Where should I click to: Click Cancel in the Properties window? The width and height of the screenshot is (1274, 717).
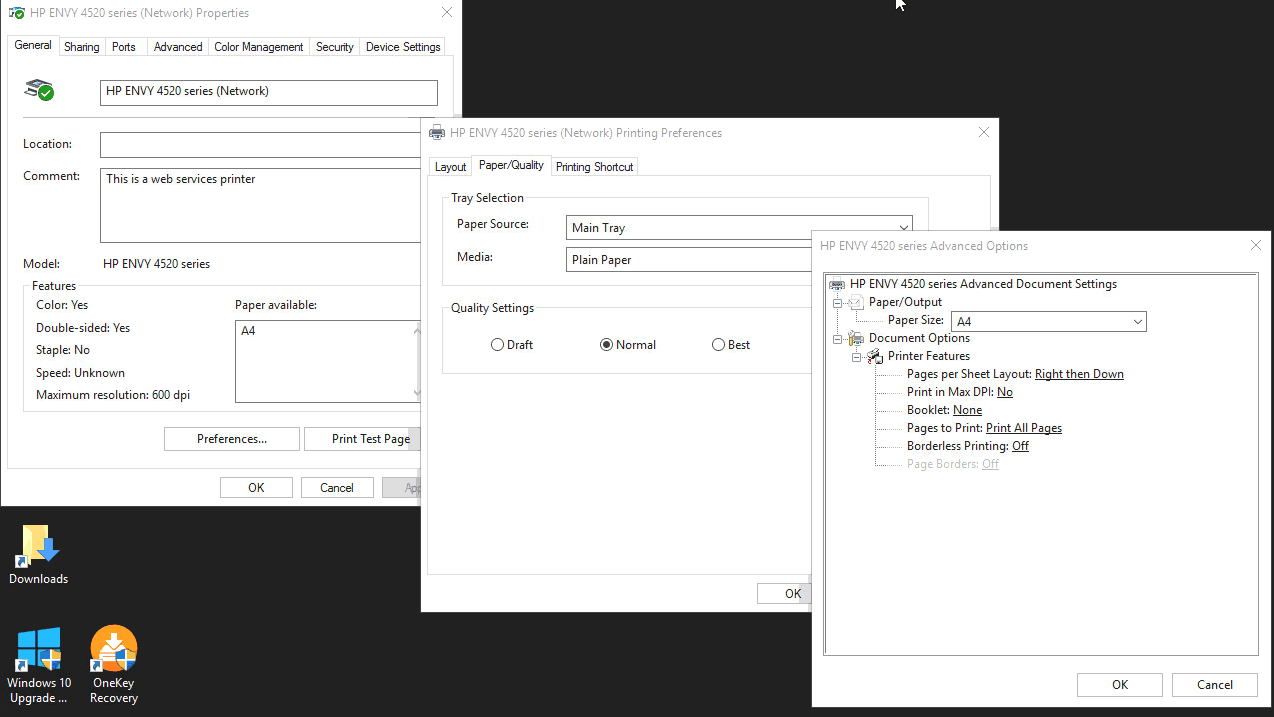[x=337, y=488]
